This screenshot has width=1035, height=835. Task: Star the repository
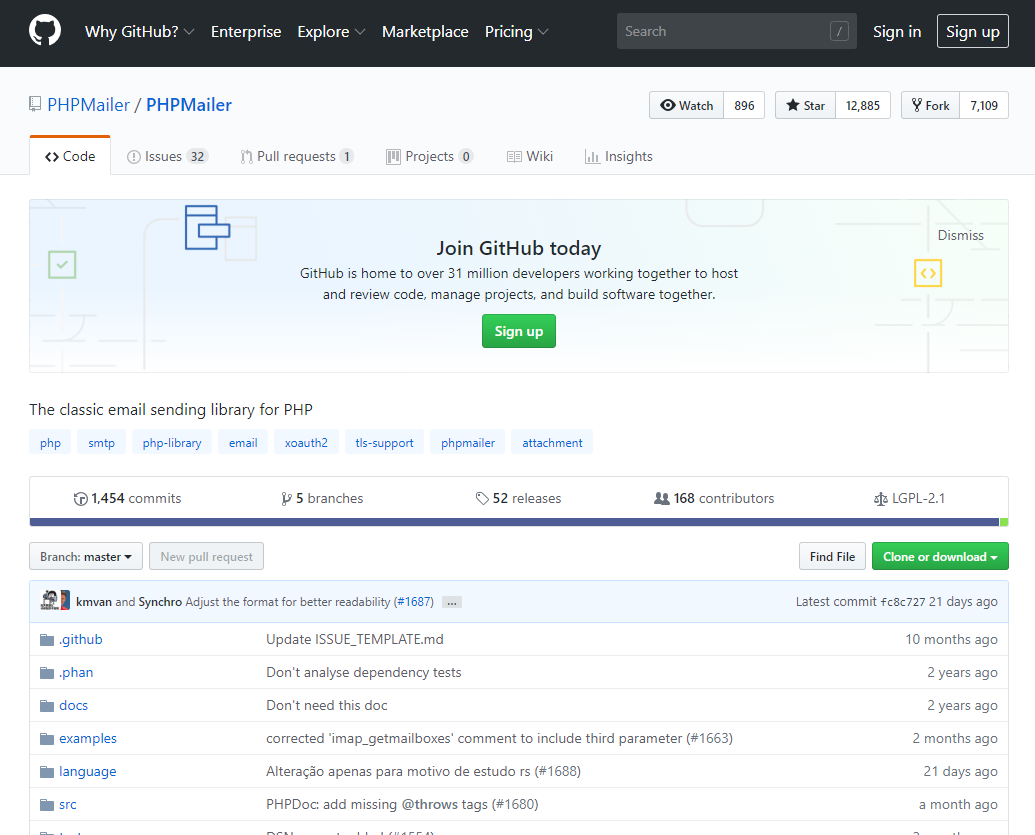(x=805, y=105)
